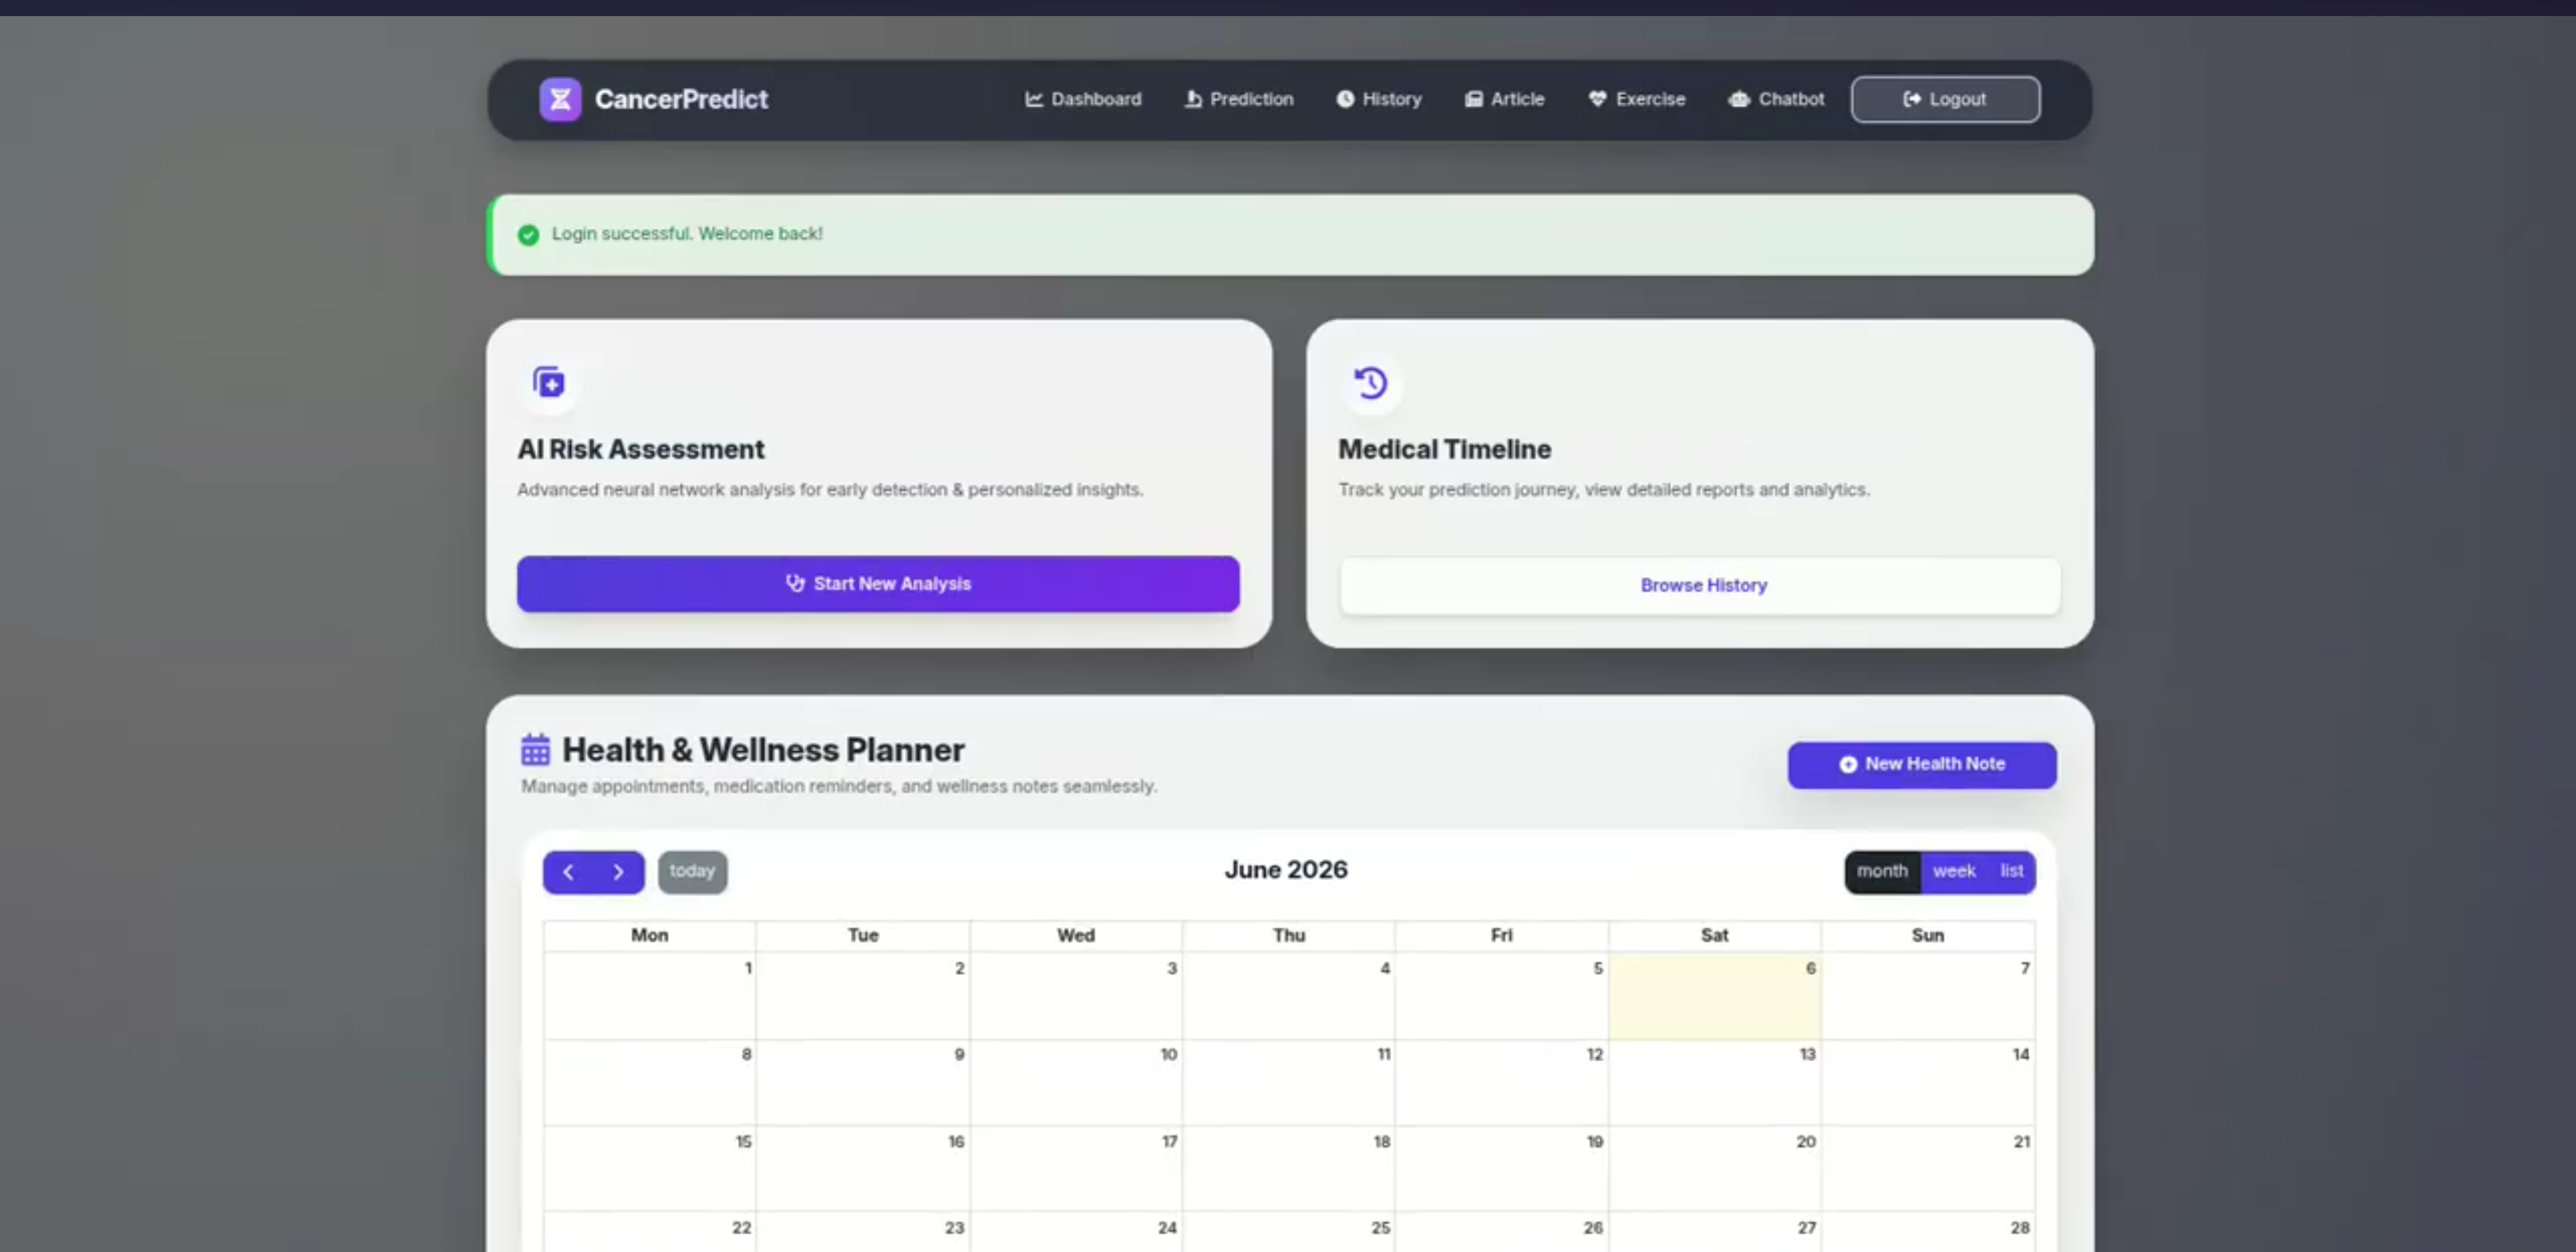Click the Wed column header
This screenshot has width=2576, height=1252.
[x=1076, y=936]
